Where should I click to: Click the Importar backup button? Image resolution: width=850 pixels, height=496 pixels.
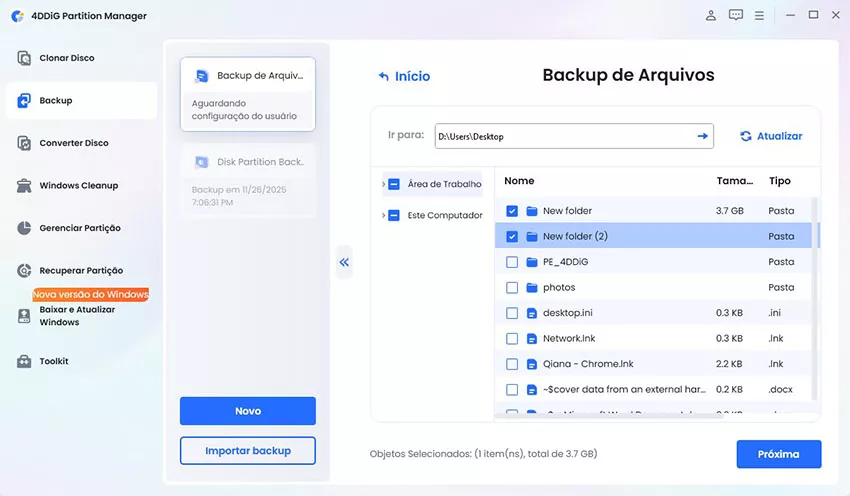point(248,450)
